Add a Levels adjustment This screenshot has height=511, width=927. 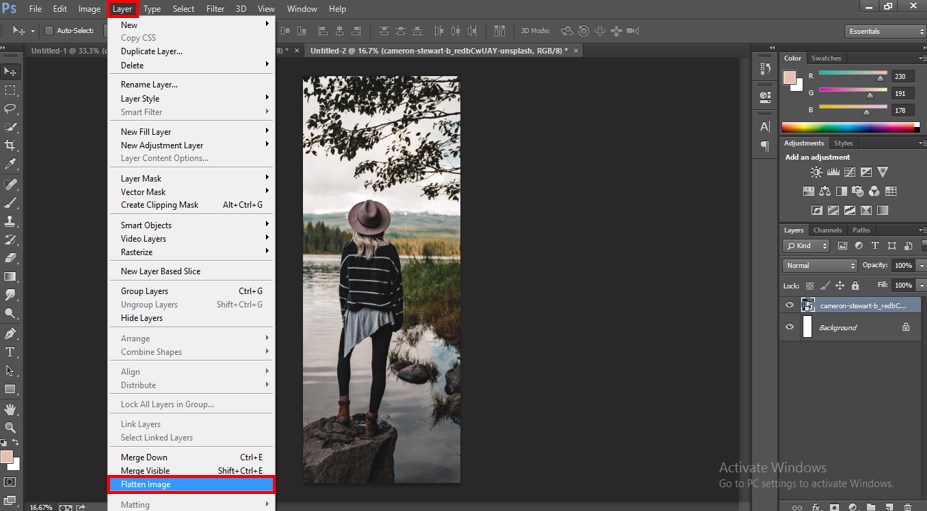click(x=833, y=172)
